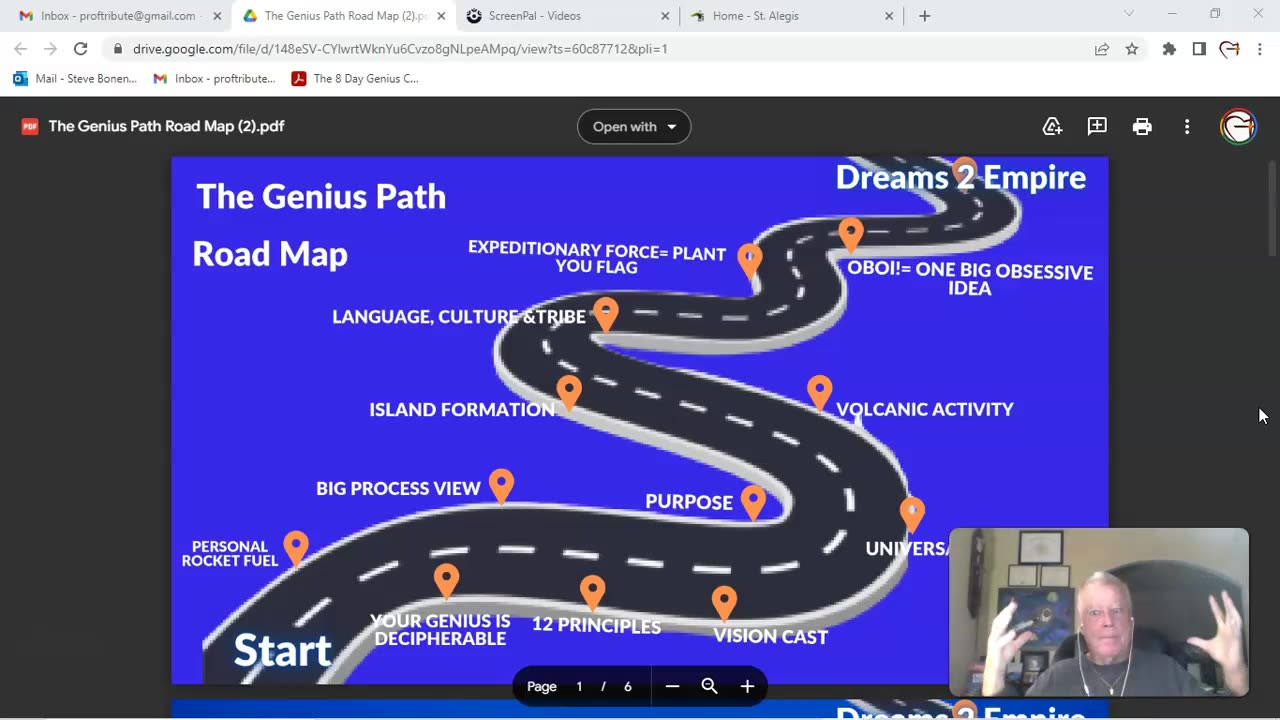Open Drive viewer more actions menu

pos(1187,126)
